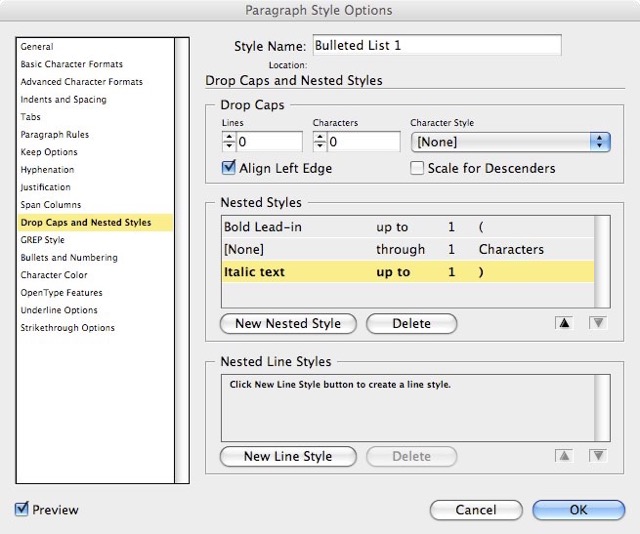Select the Italic text nested style row

coord(408,271)
